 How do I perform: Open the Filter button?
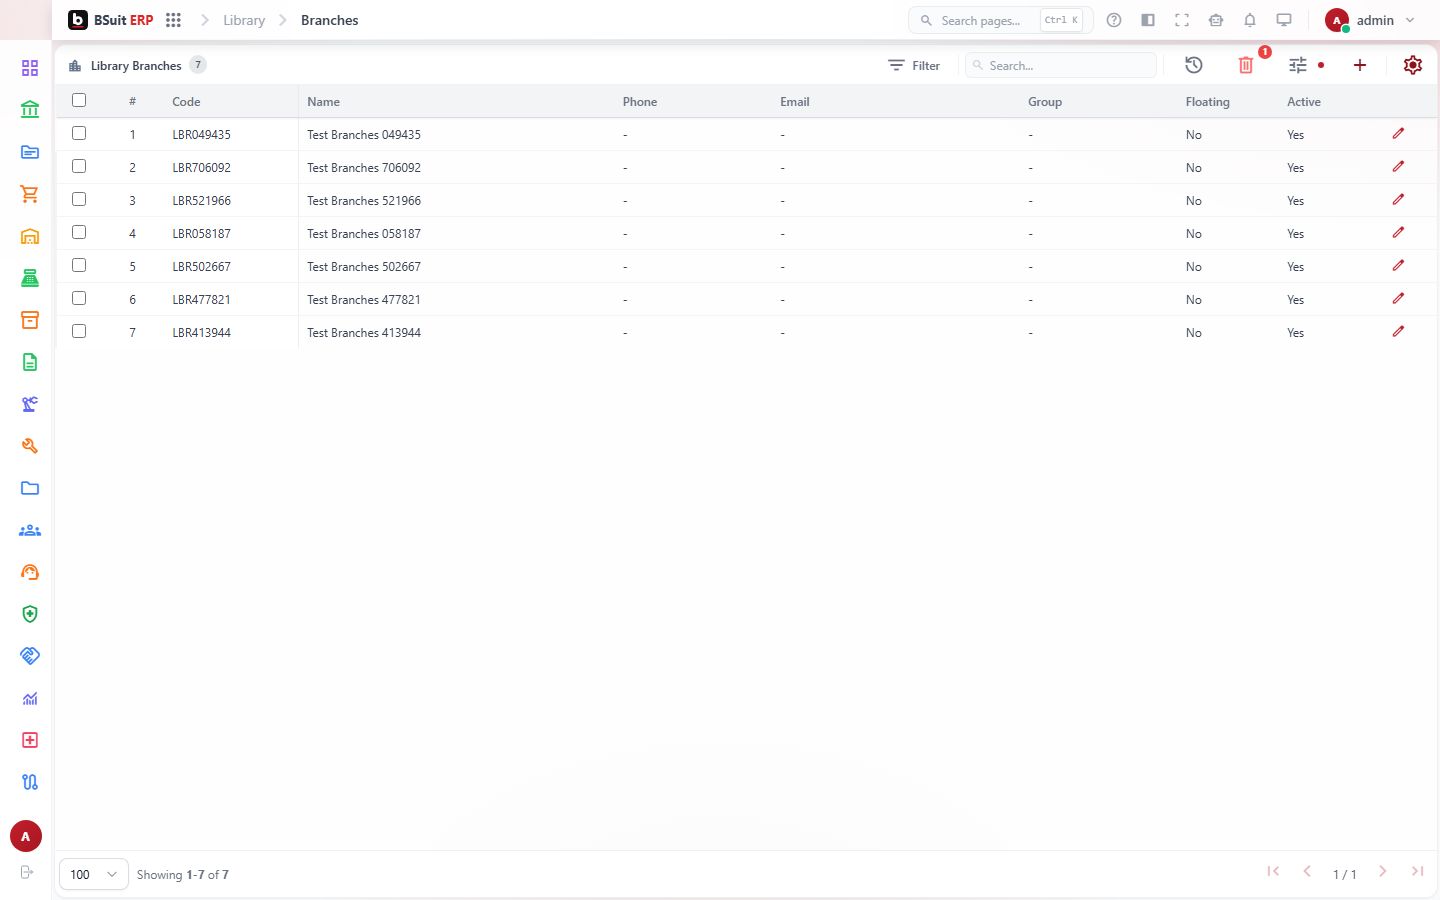tap(914, 65)
